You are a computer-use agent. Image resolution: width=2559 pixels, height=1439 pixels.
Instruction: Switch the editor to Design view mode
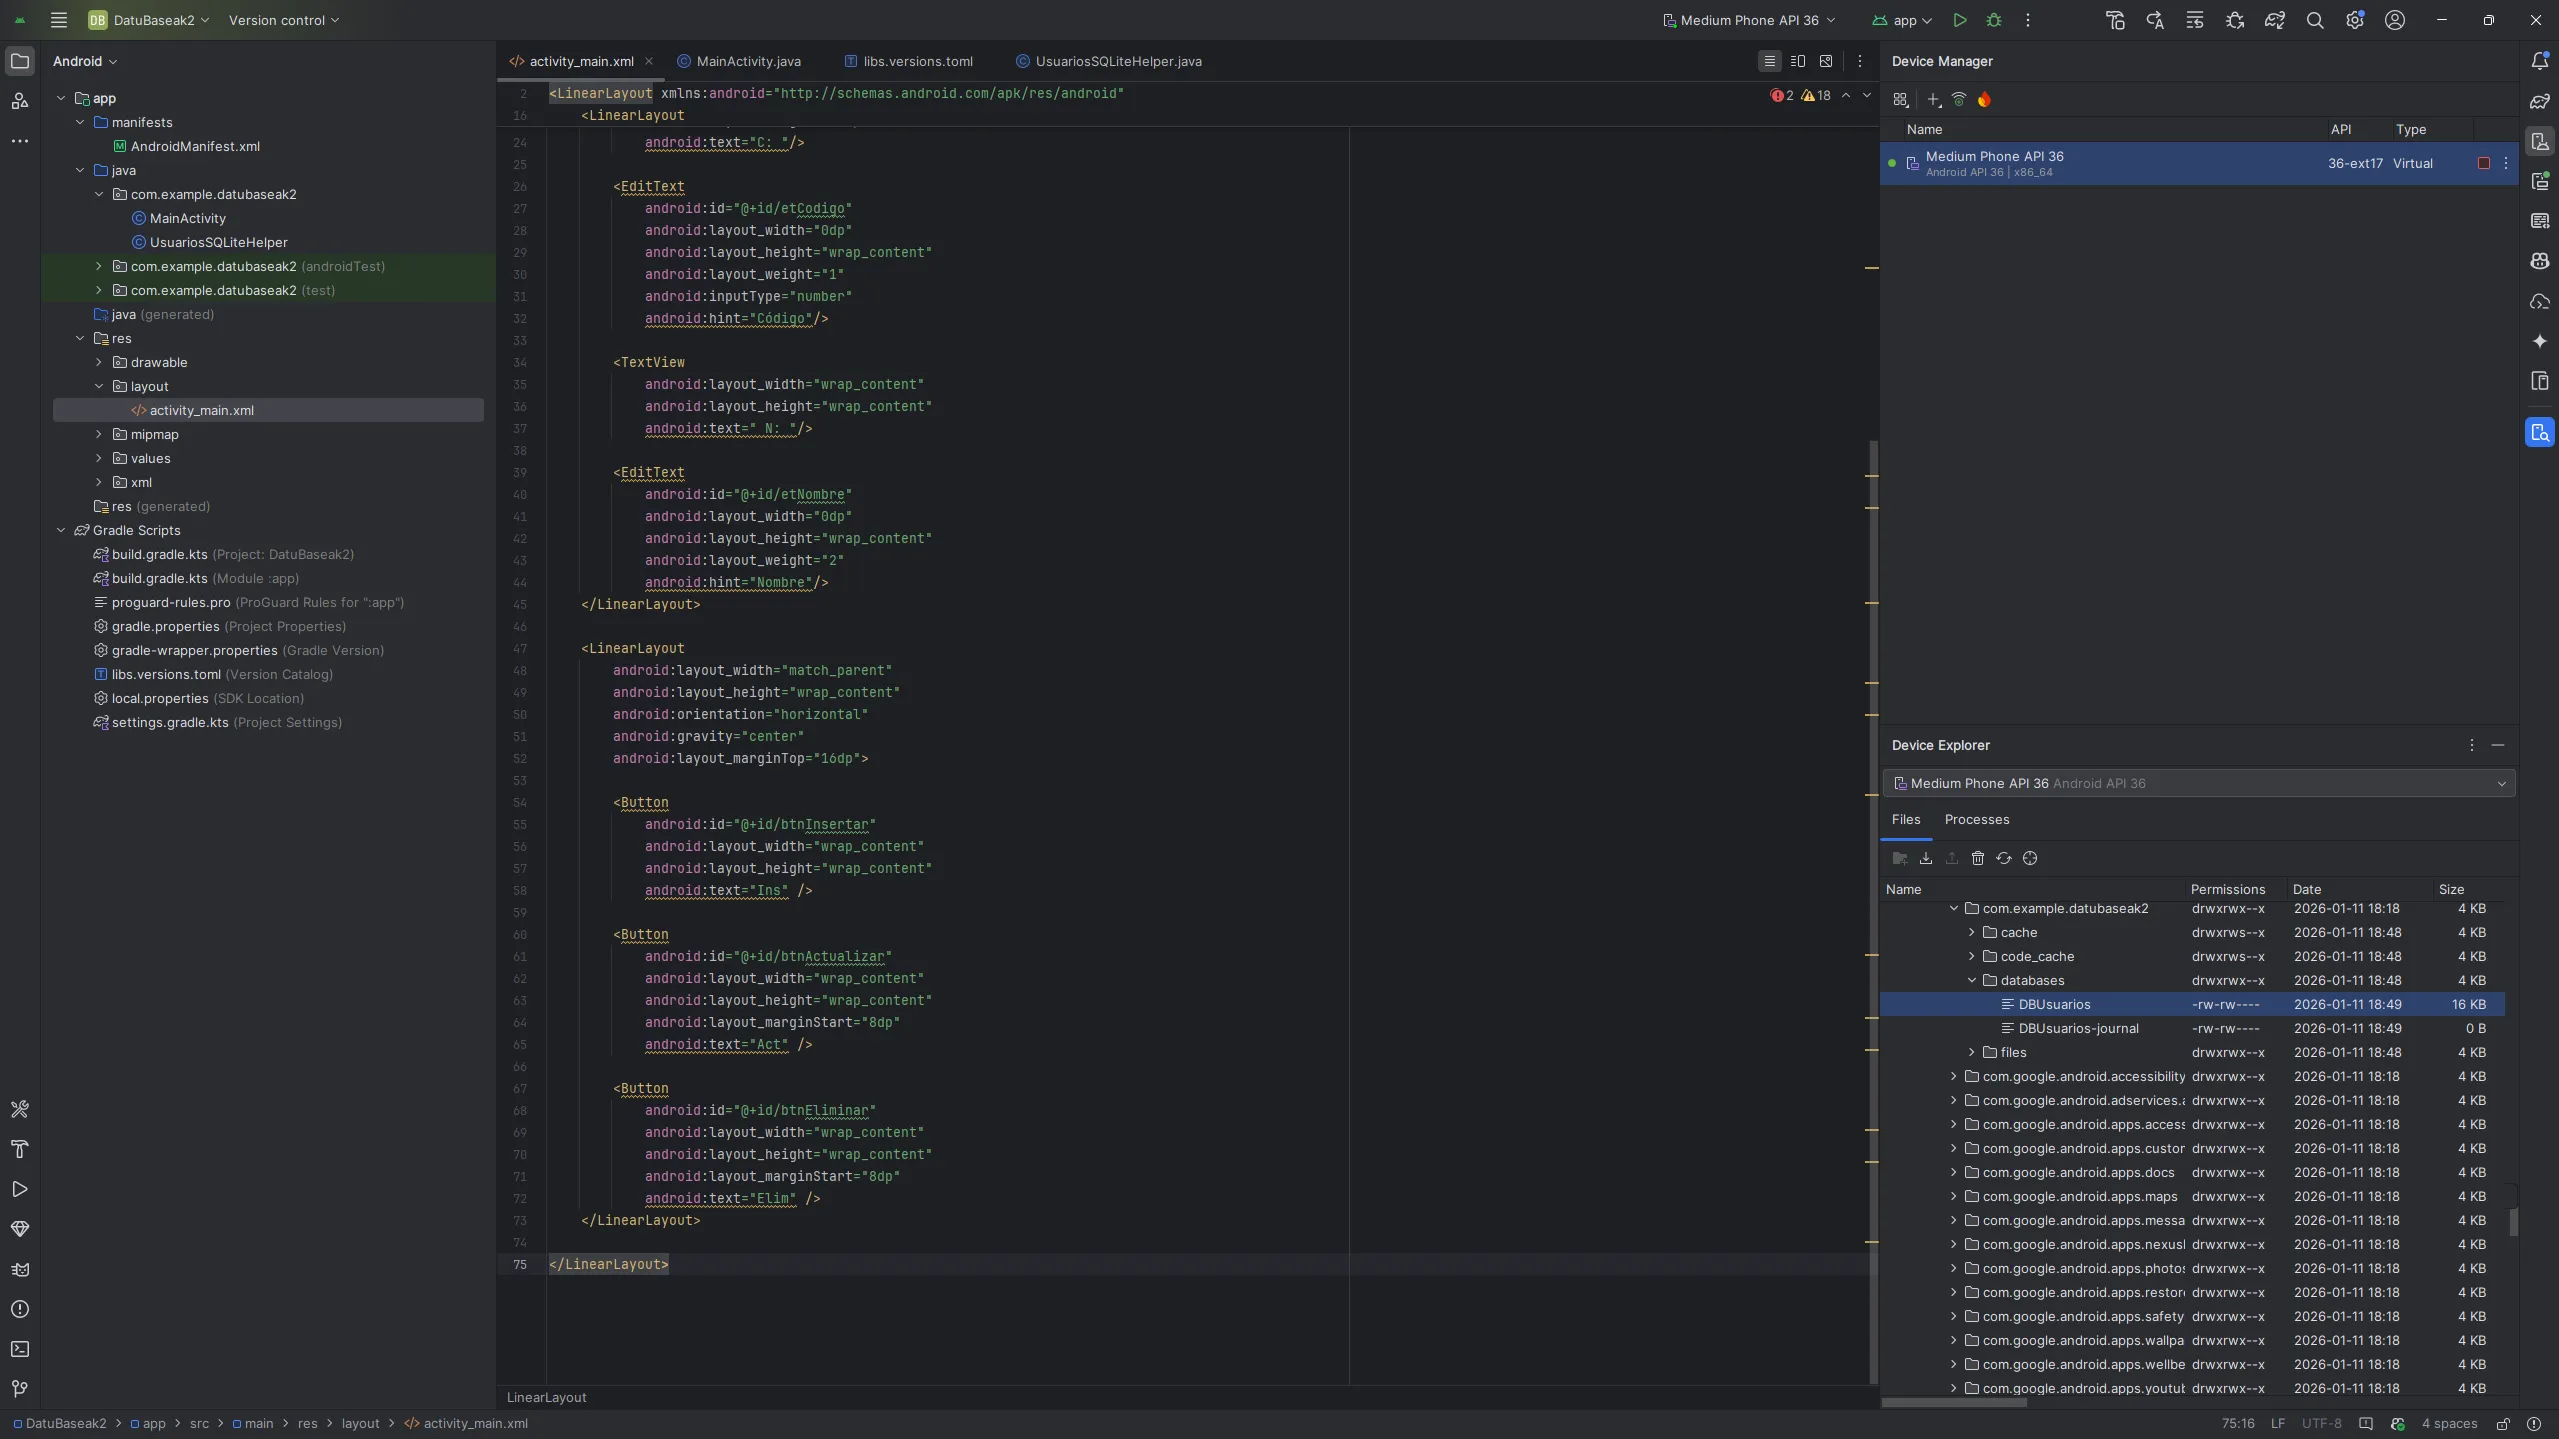coord(1825,61)
